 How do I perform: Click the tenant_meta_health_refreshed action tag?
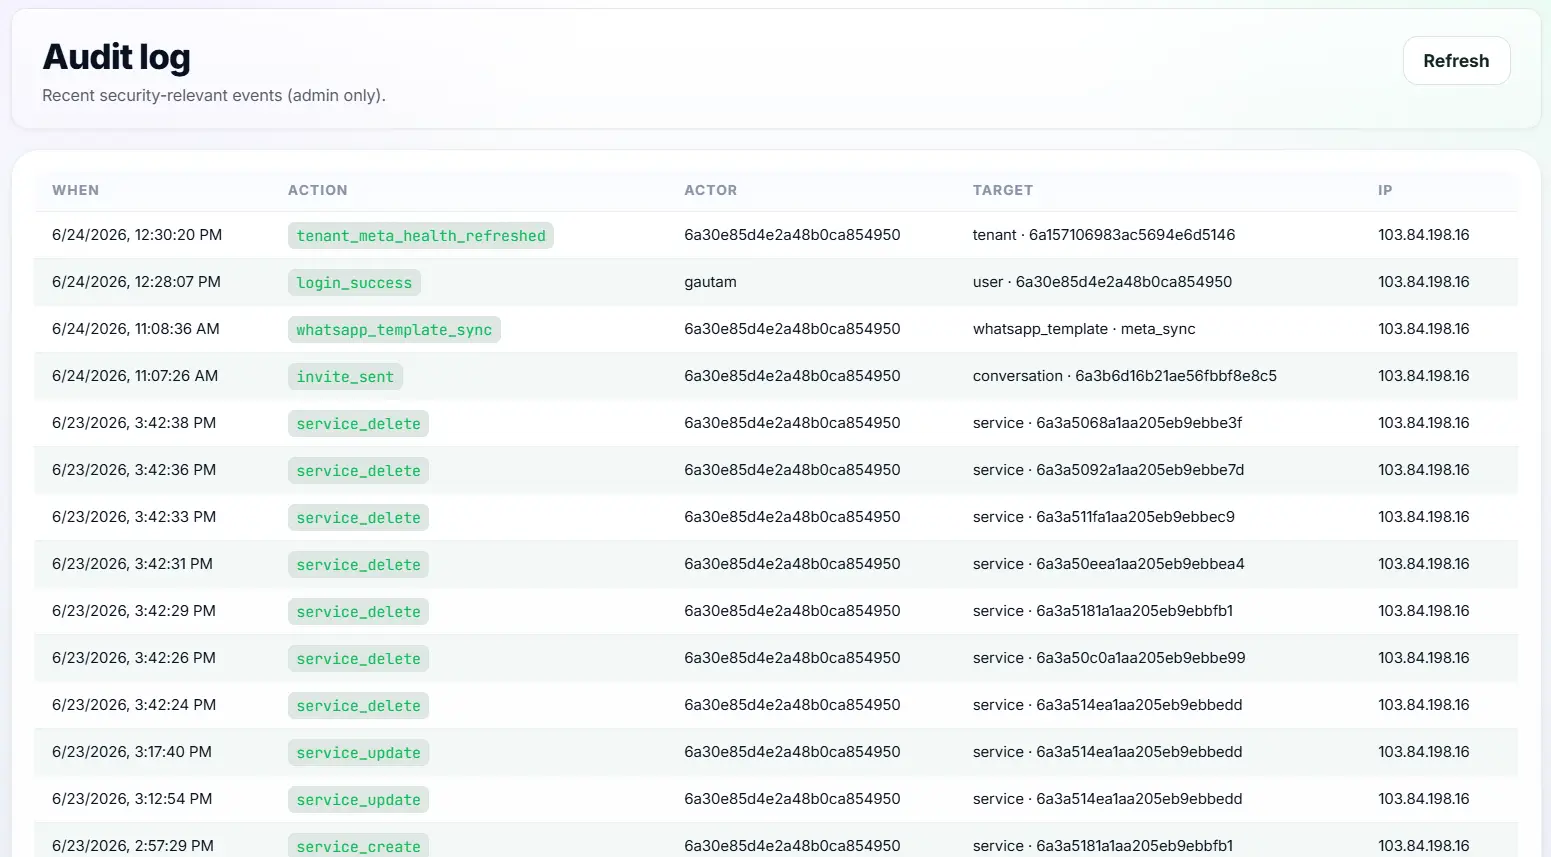point(421,236)
